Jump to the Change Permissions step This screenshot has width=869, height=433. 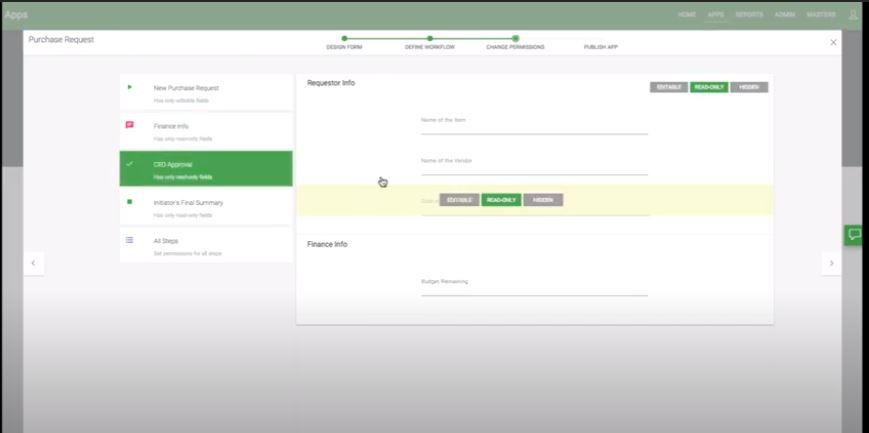tap(515, 43)
